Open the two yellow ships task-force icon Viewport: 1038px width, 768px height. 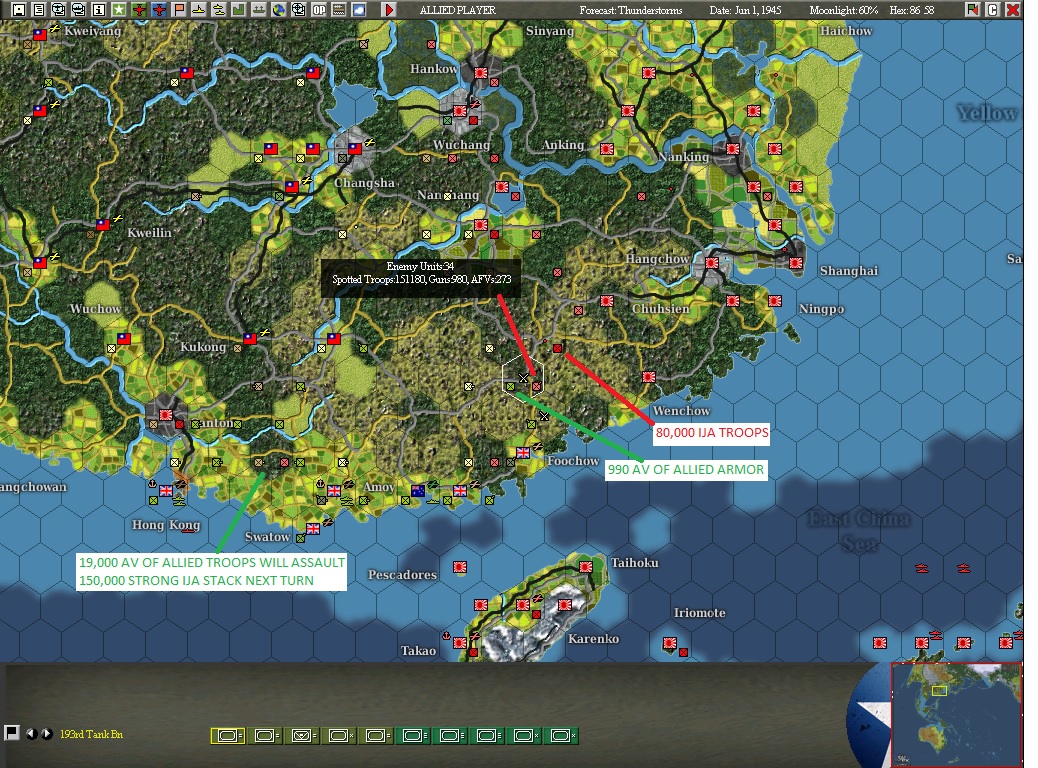coord(218,9)
